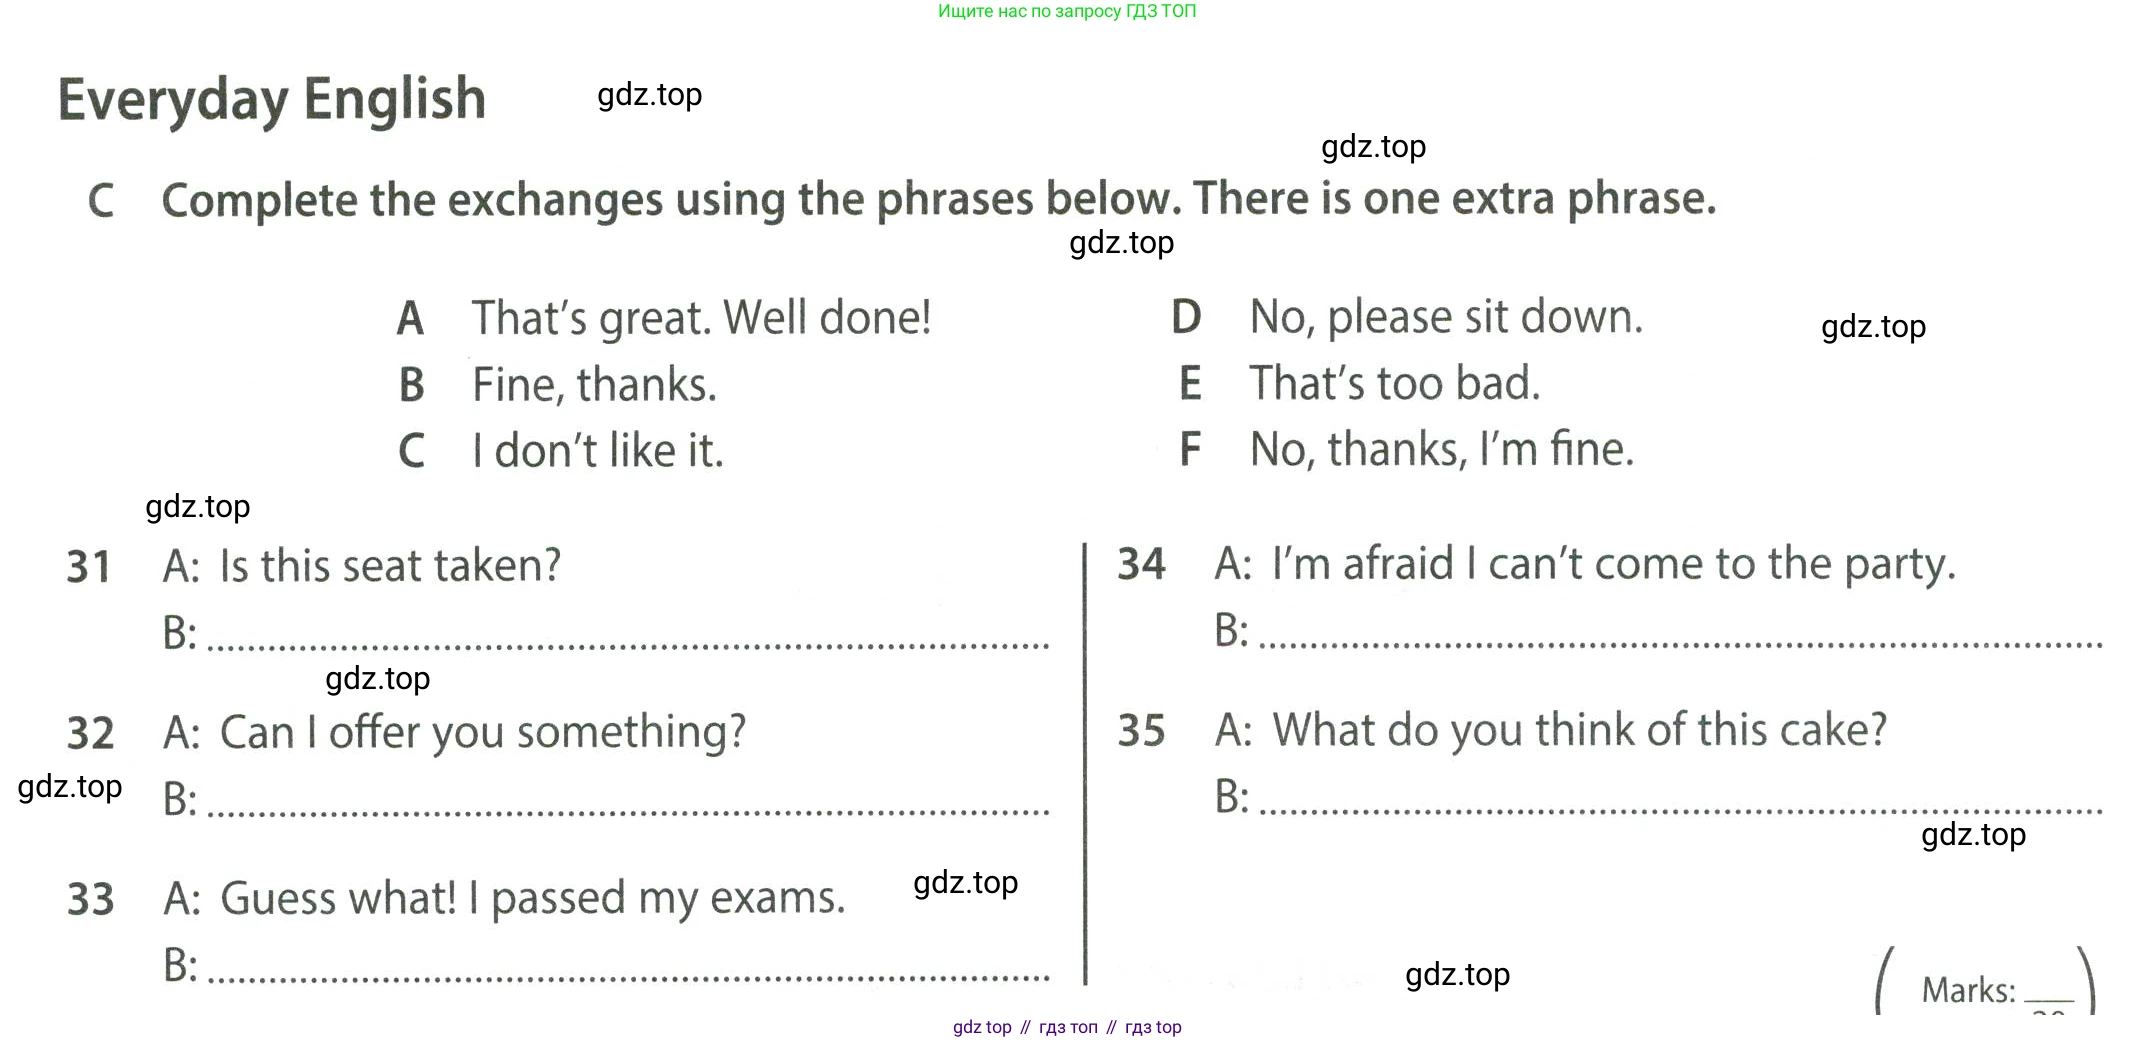
Task: Click the question "What do you think of this cake?"
Action: pos(1579,730)
